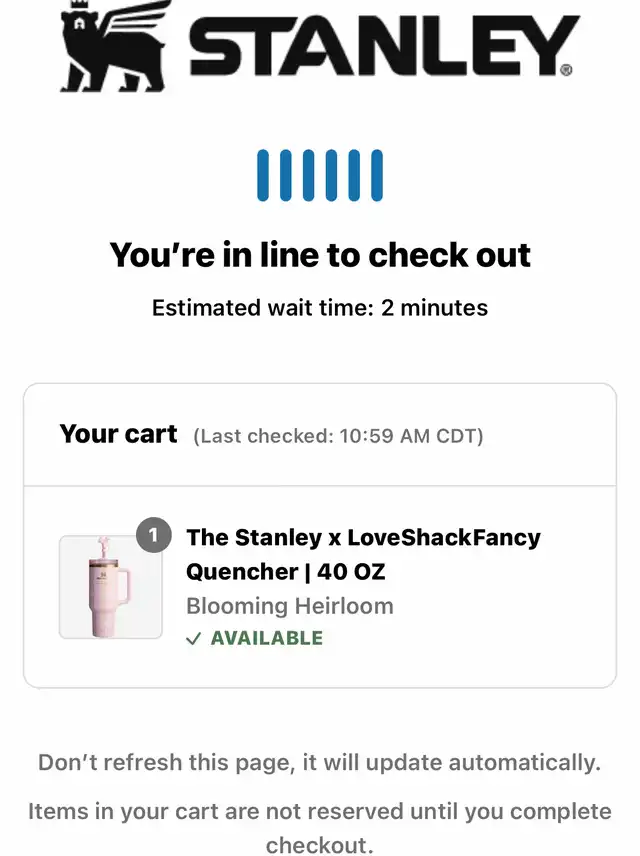The height and width of the screenshot is (856, 640).
Task: Click the items not reserved until checkout notice
Action: click(x=320, y=828)
